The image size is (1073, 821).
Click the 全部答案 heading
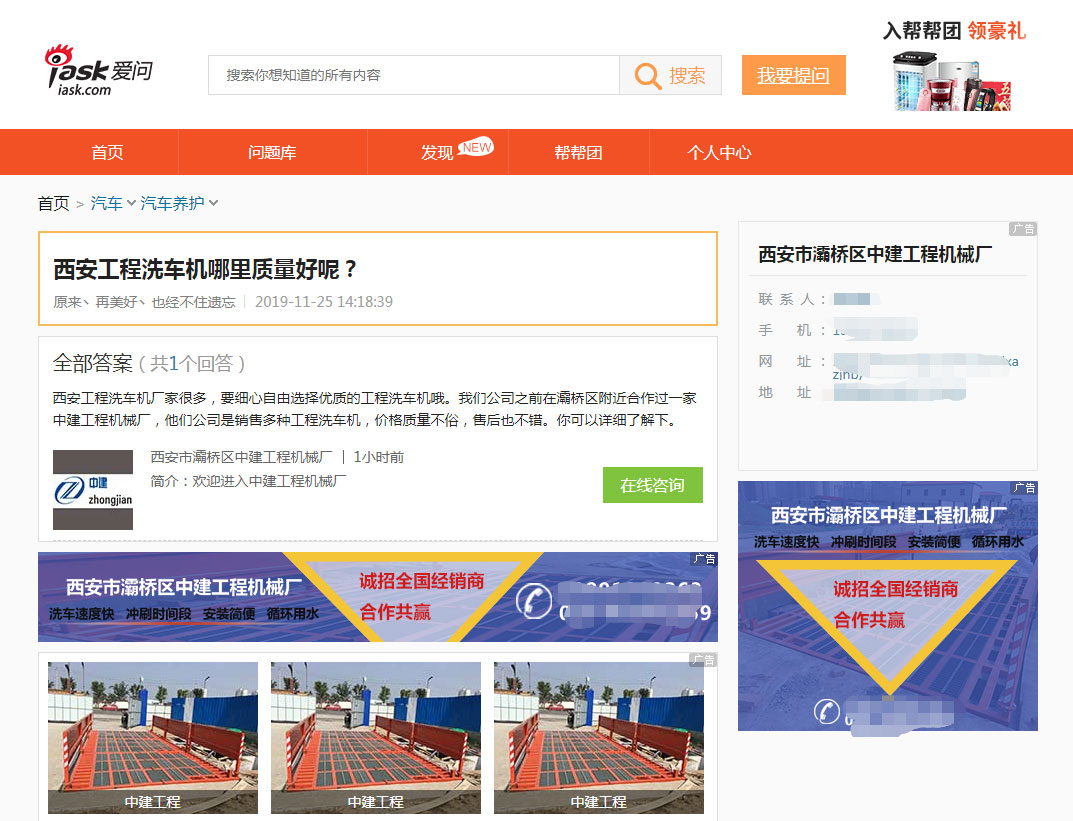[92, 363]
